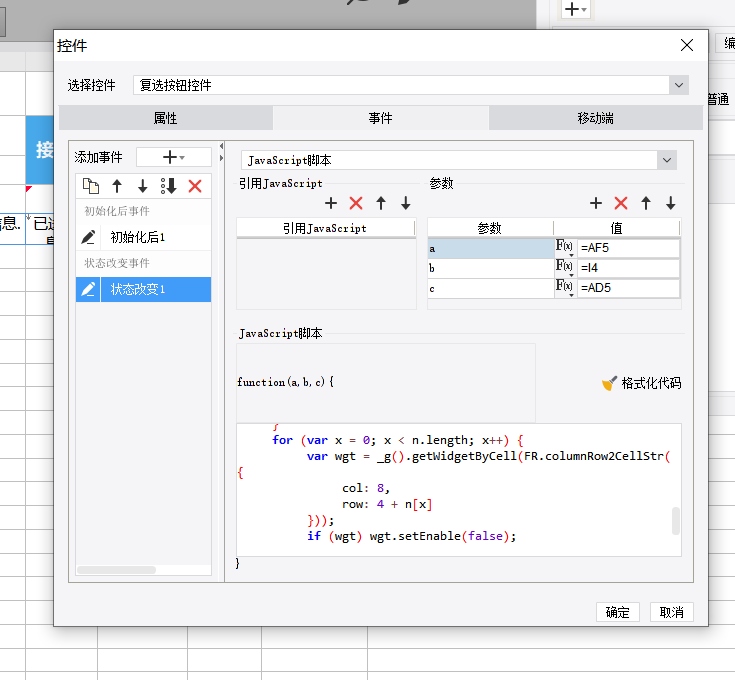The width and height of the screenshot is (735, 680).
Task: Add a referenced JavaScript with plus icon
Action: [331, 203]
